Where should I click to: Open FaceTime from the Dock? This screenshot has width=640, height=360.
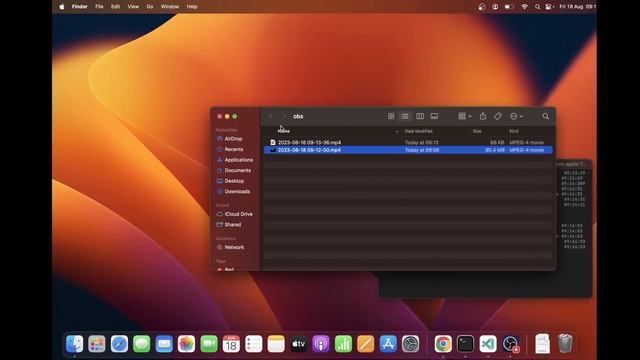tap(209, 344)
